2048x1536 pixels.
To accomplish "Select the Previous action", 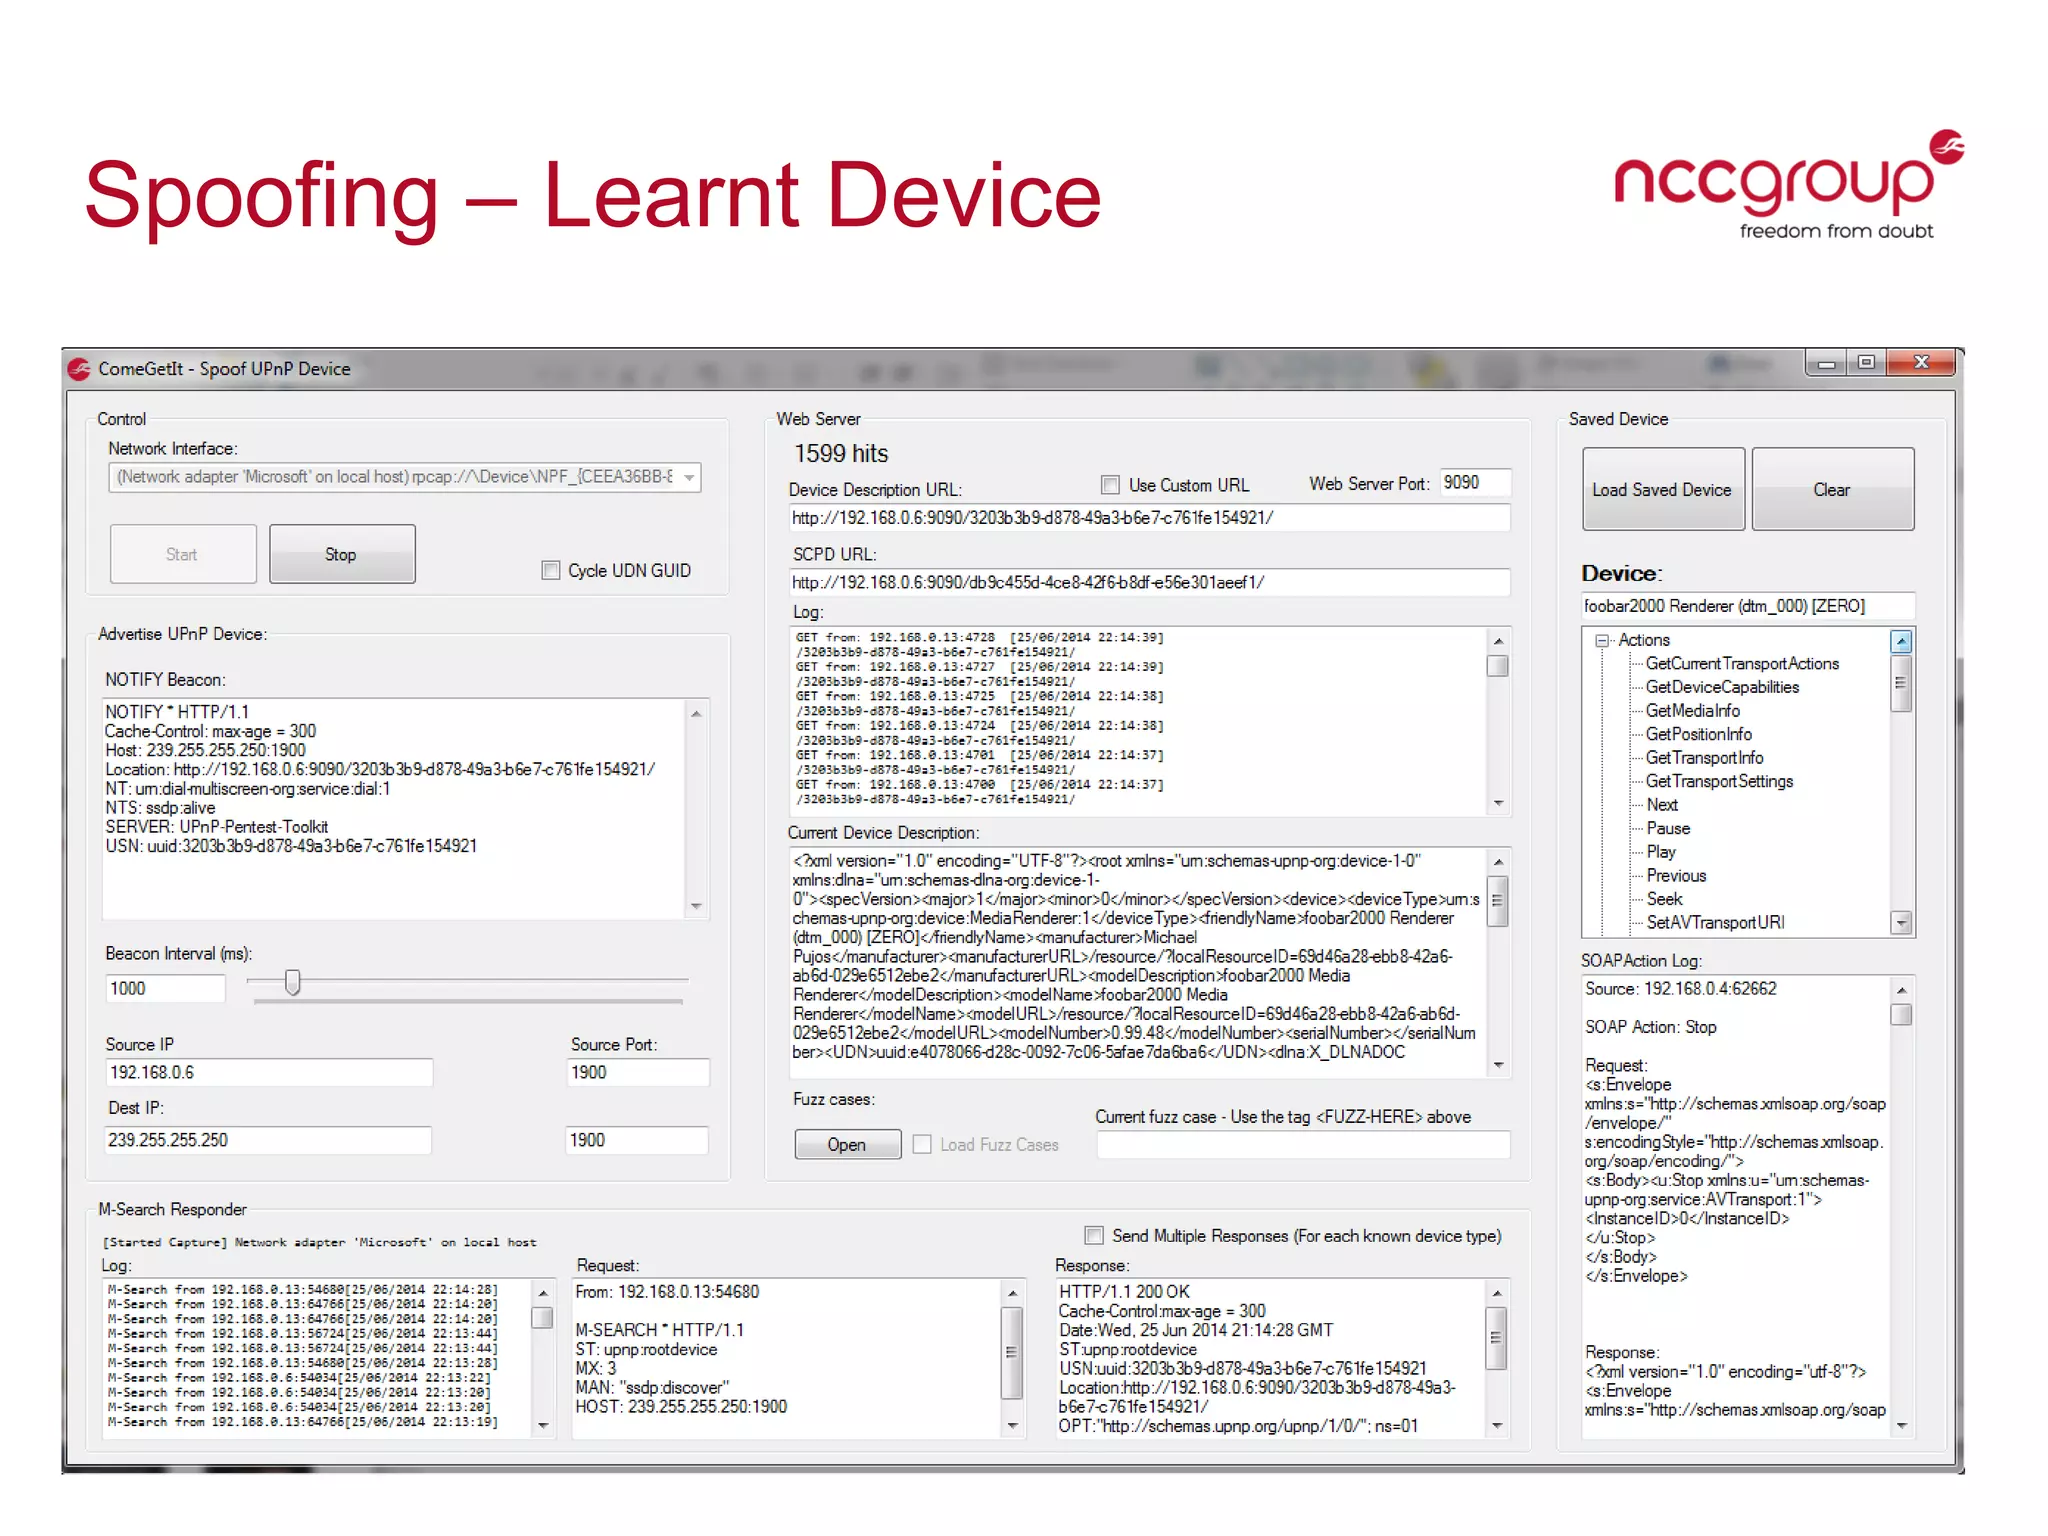I will [1676, 876].
